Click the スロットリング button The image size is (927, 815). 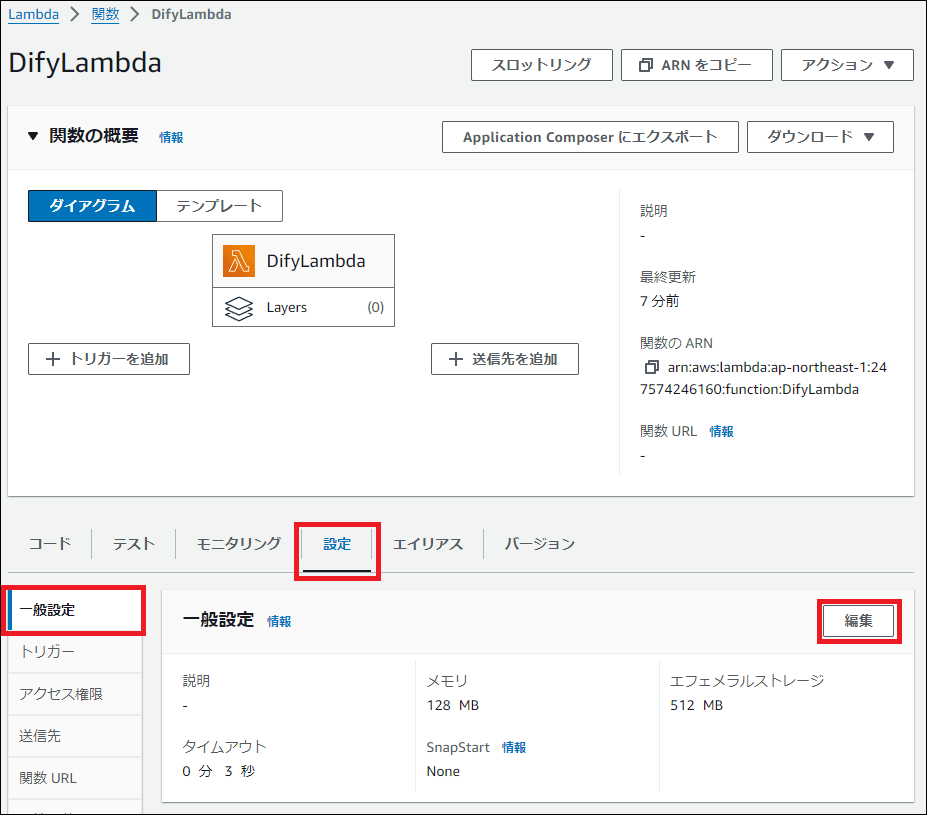click(541, 65)
